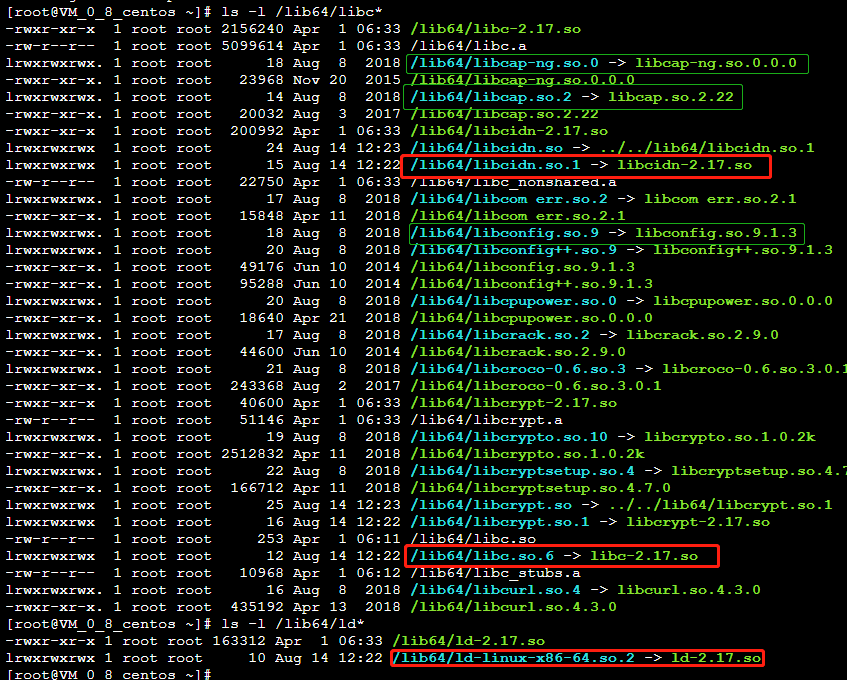Image resolution: width=847 pixels, height=680 pixels.
Task: Select file /lib64/libcroco-0.6.so.3.0.1
Action: 536,386
